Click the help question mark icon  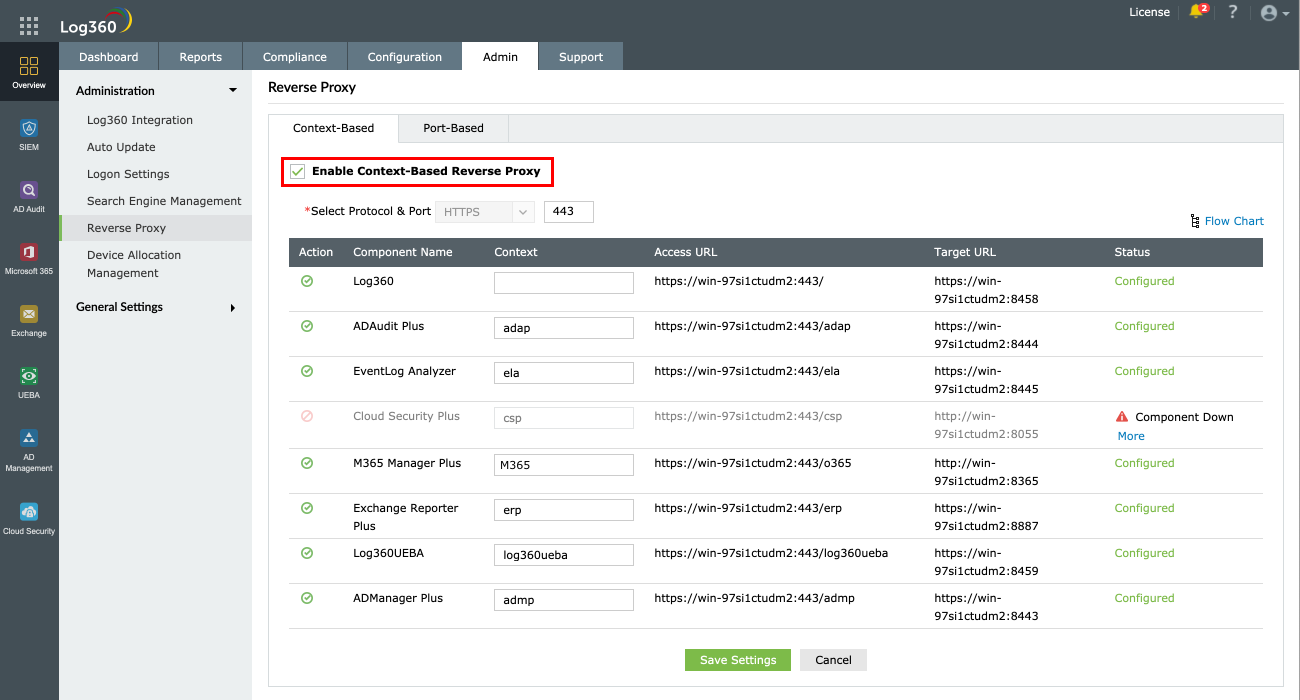(1233, 13)
